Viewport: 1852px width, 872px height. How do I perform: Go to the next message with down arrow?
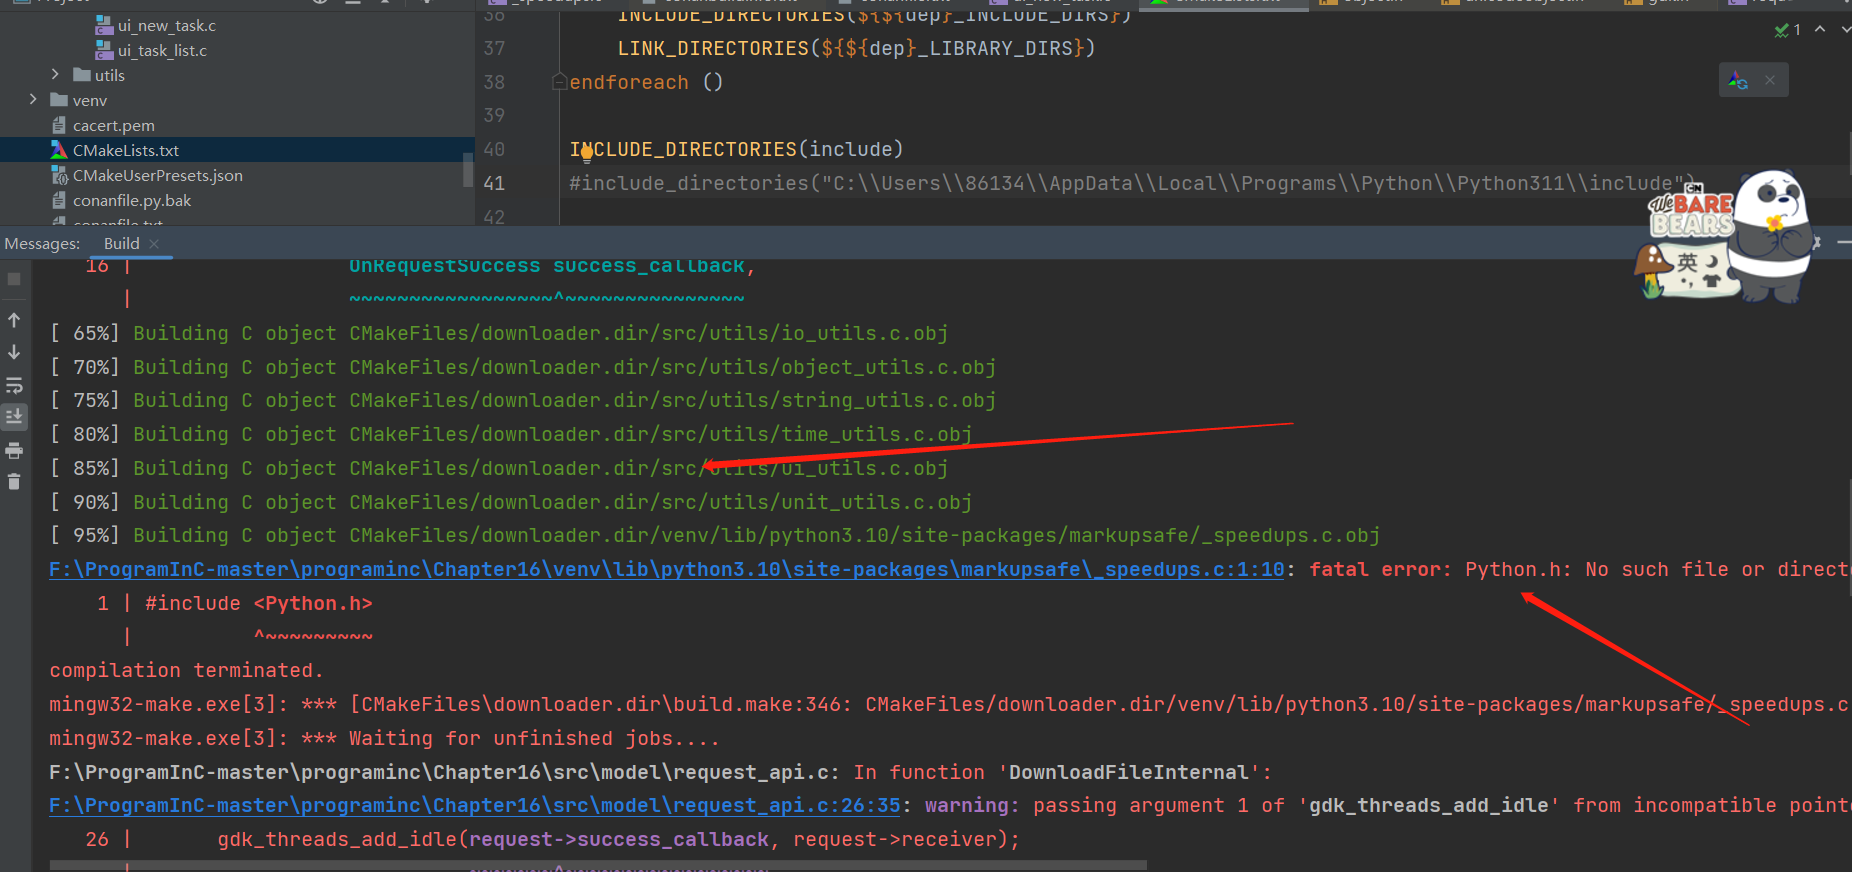pyautogui.click(x=14, y=352)
